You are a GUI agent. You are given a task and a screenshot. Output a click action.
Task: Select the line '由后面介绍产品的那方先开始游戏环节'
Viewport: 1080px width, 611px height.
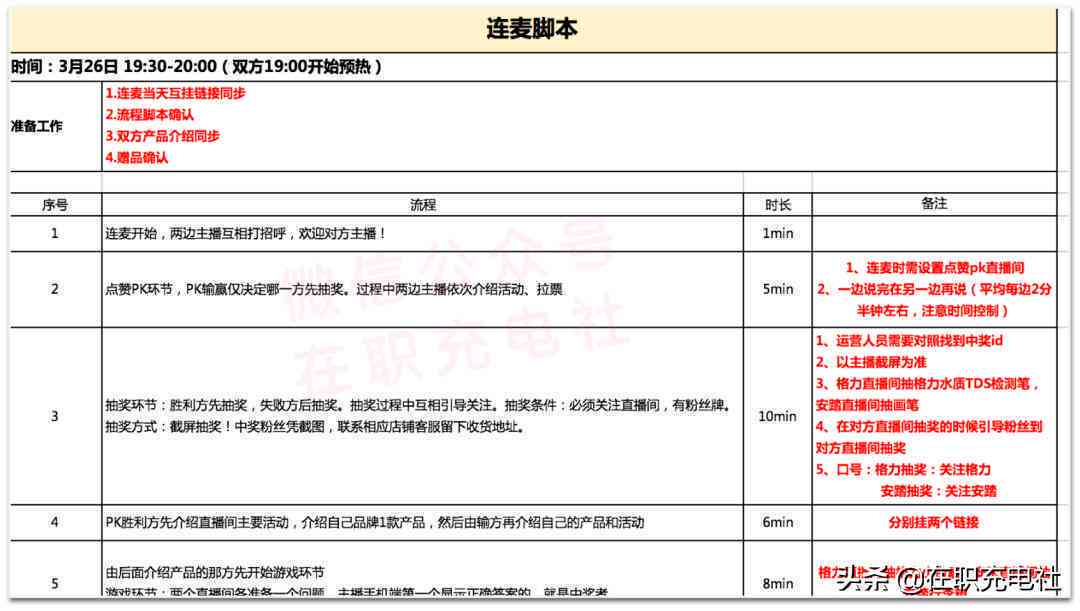214,572
